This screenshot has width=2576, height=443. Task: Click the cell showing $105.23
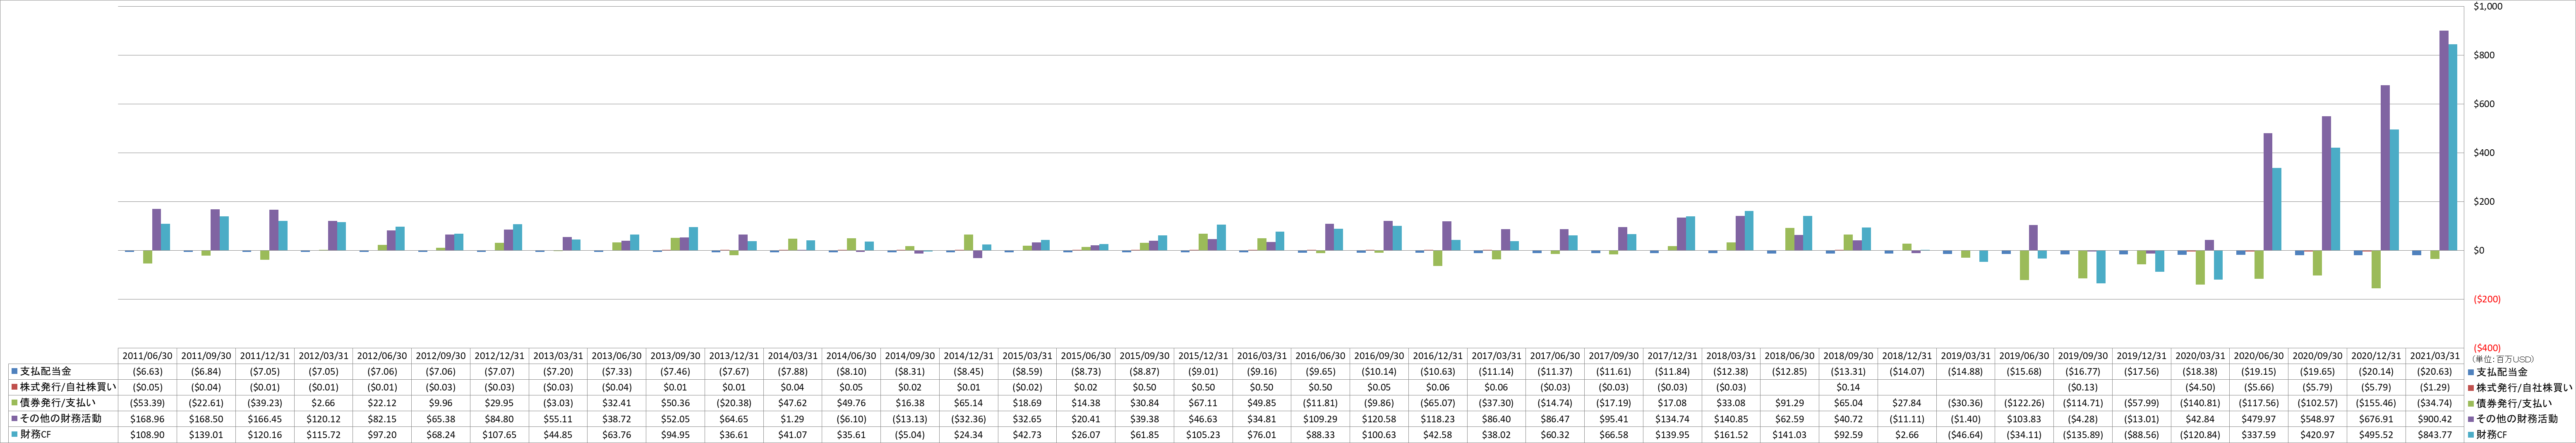coord(1203,435)
